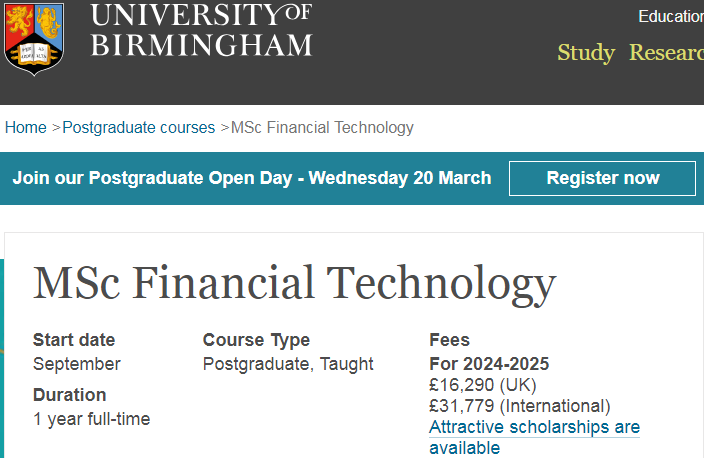Click the 1 year full-time text

[91, 419]
